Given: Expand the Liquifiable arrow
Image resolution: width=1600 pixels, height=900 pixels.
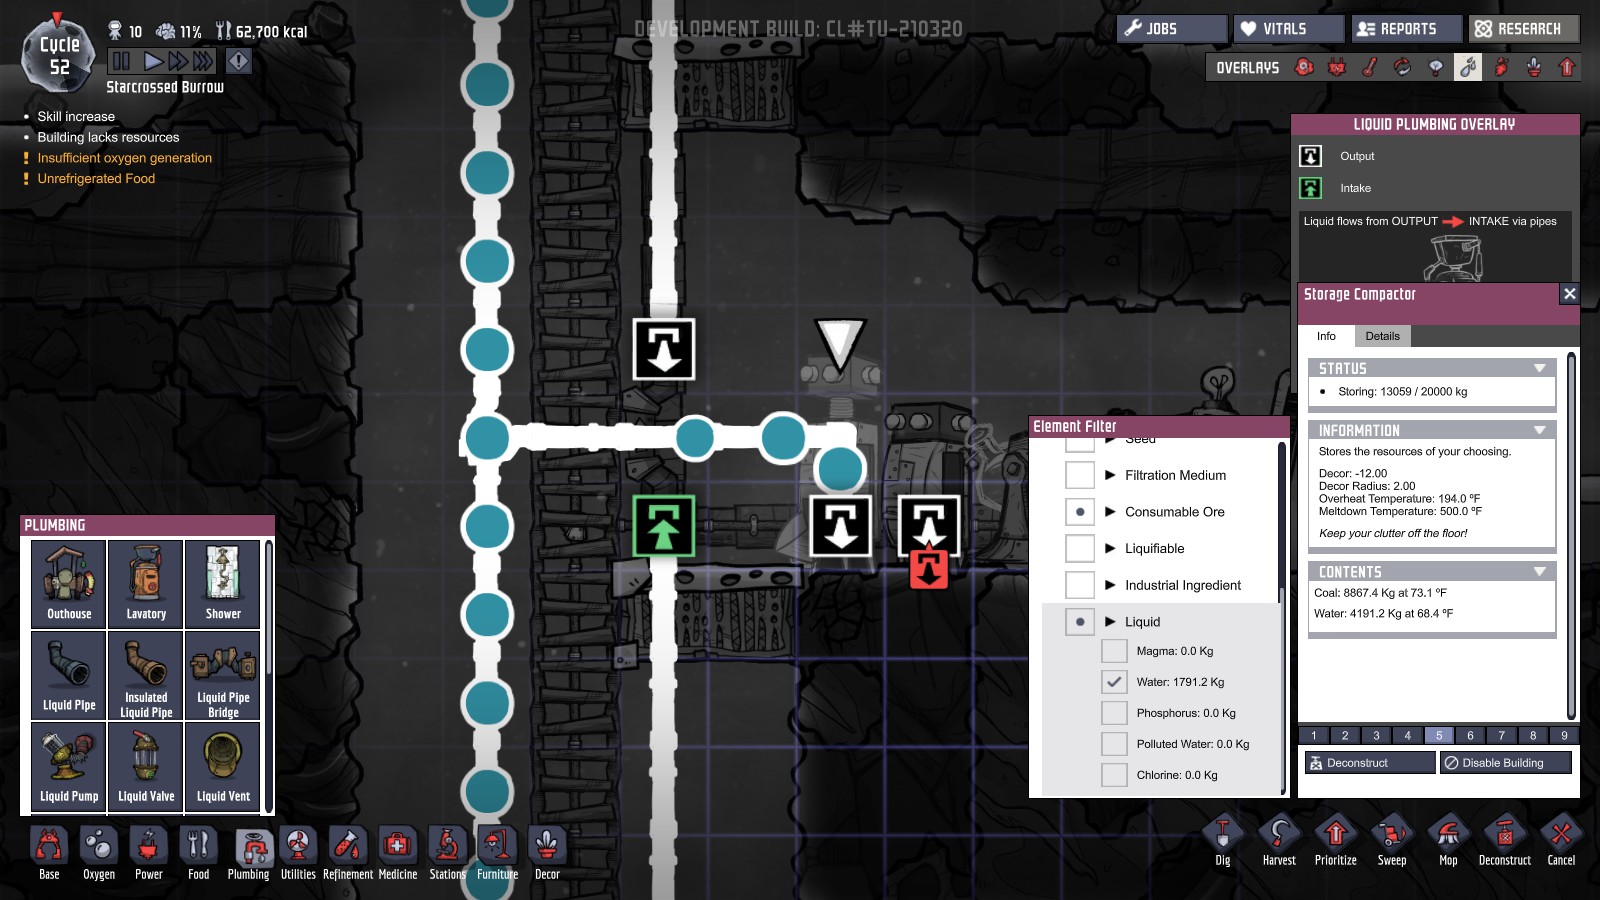Looking at the screenshot, I should coord(1110,548).
